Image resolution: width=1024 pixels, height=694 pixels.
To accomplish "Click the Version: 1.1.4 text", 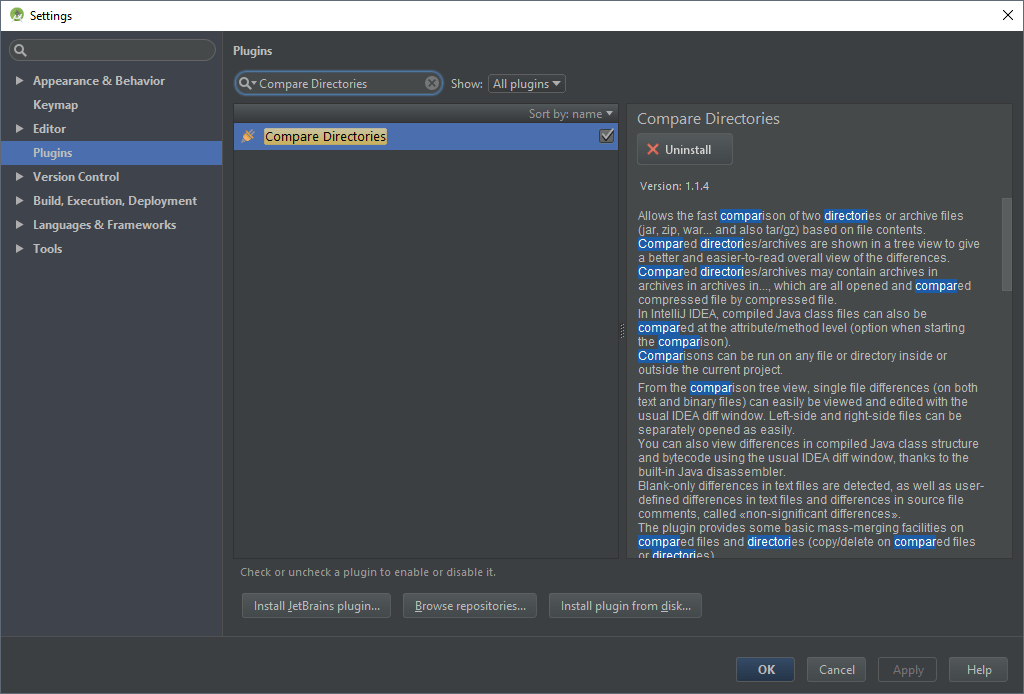I will click(x=674, y=186).
